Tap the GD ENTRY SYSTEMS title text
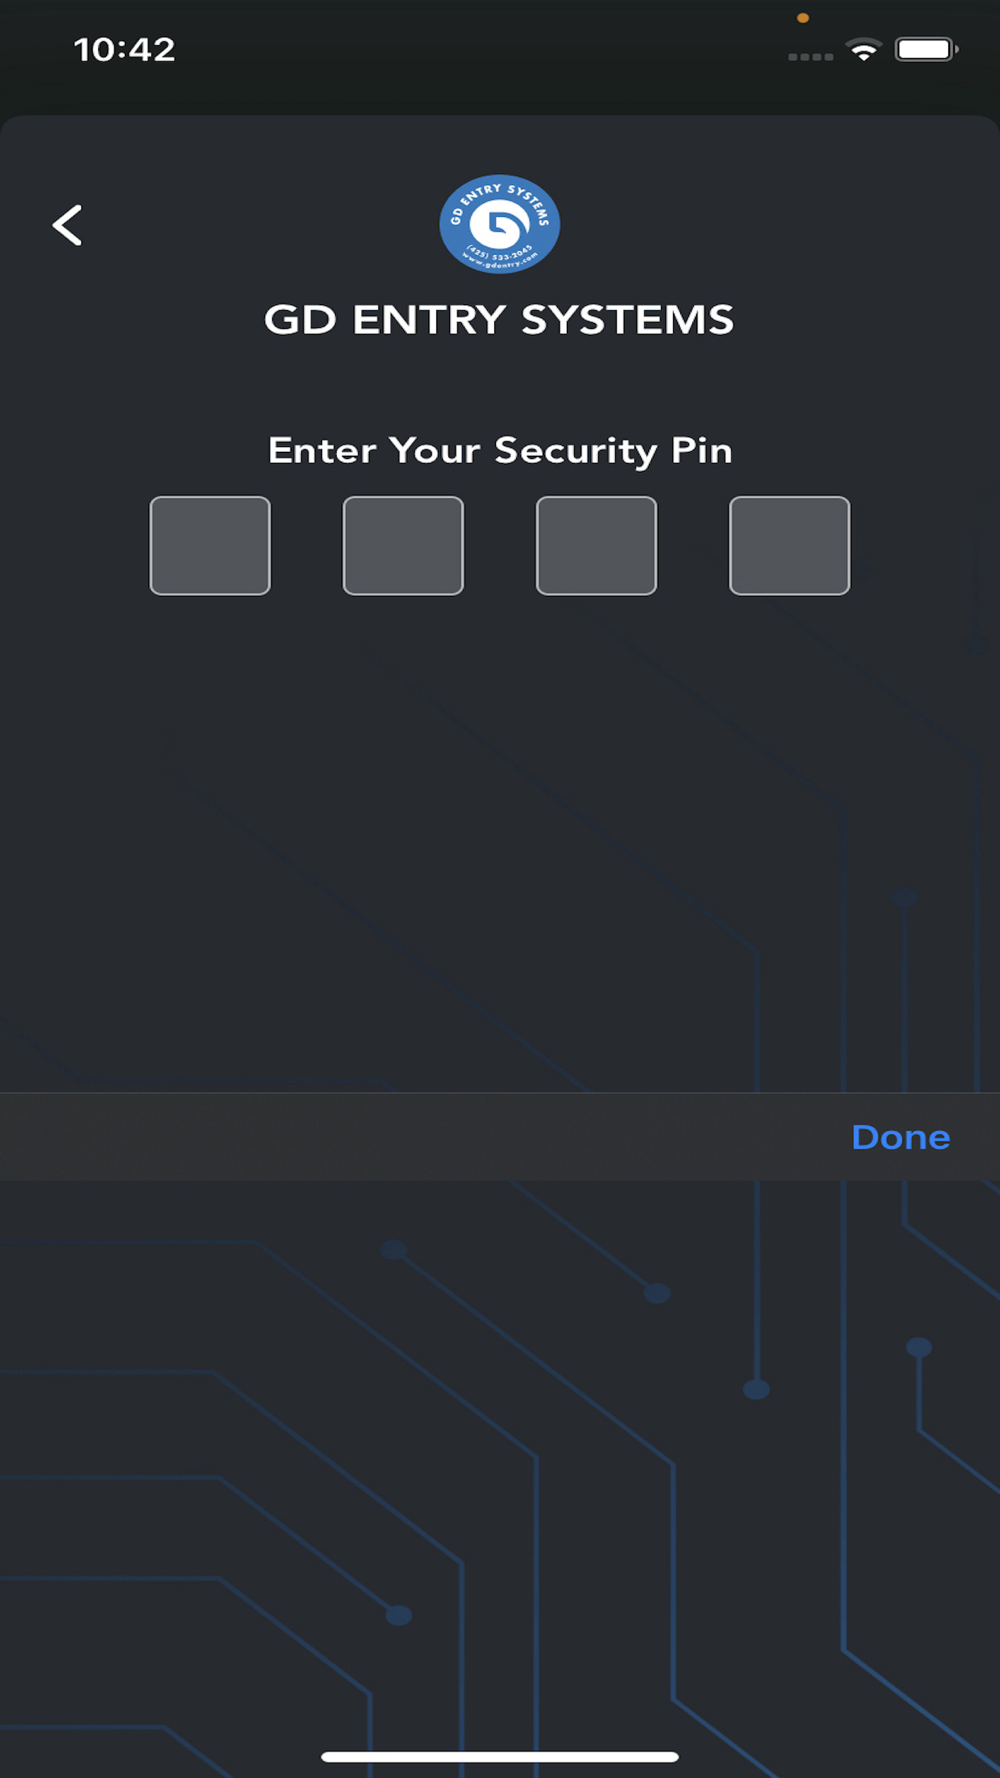The height and width of the screenshot is (1778, 1000). (x=499, y=320)
